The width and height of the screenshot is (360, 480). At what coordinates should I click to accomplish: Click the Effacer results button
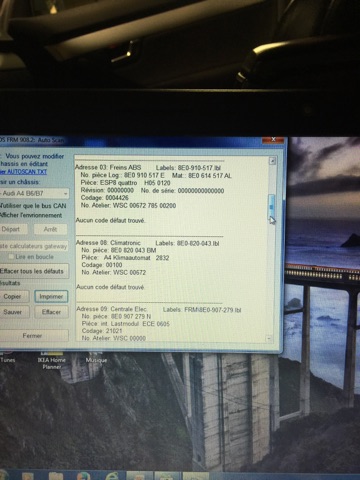click(51, 312)
